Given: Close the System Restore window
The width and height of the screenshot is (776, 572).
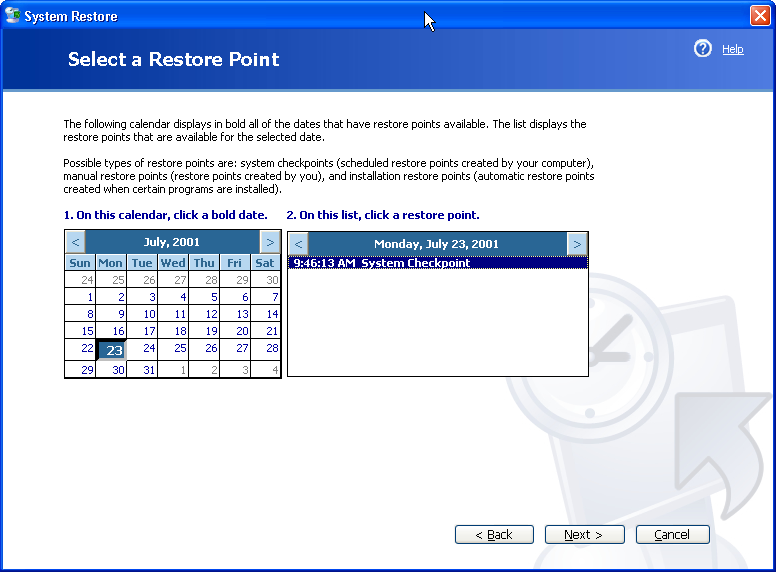Looking at the screenshot, I should pyautogui.click(x=759, y=16).
